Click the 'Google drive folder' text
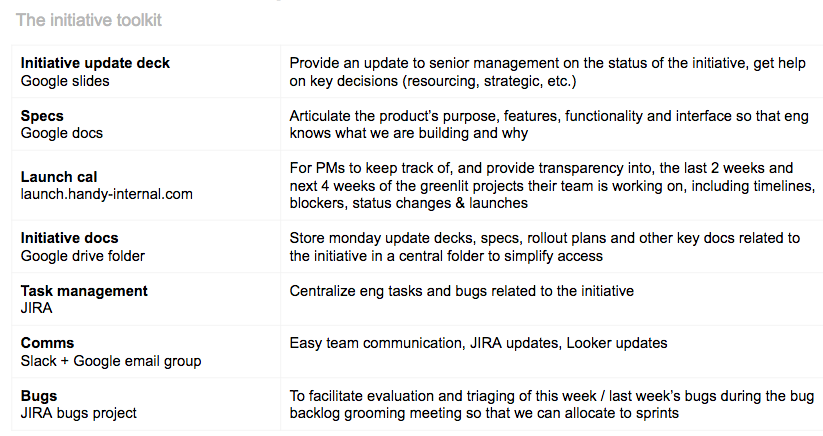This screenshot has height=436, width=823. [x=82, y=256]
